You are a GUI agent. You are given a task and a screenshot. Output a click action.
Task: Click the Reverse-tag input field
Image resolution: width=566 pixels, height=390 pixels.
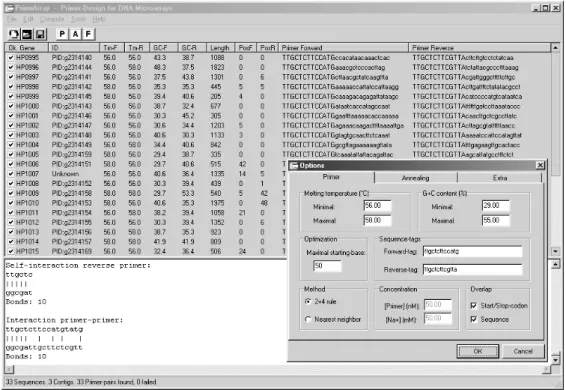(473, 269)
